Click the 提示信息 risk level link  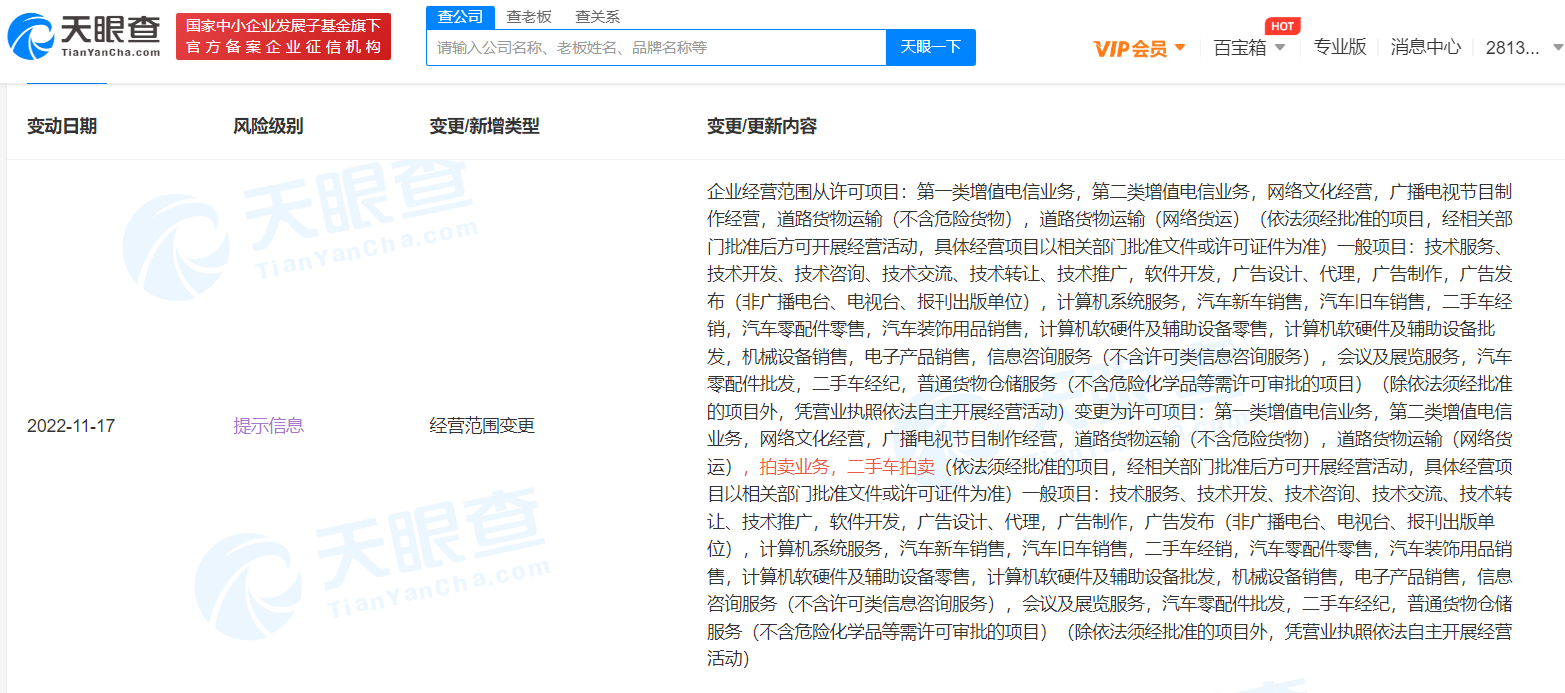click(x=268, y=425)
